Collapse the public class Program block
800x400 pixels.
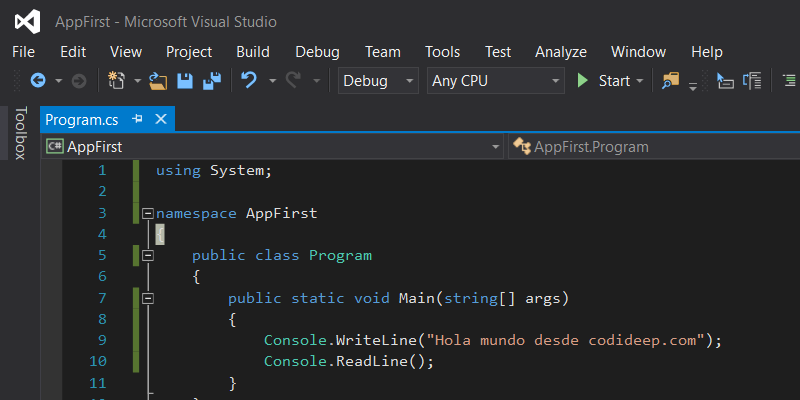(148, 255)
